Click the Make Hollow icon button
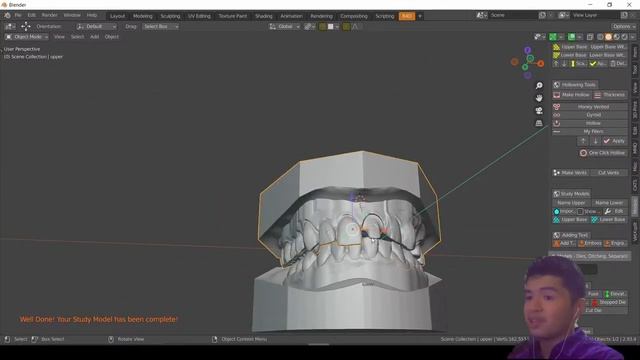The width and height of the screenshot is (640, 360). [571, 95]
